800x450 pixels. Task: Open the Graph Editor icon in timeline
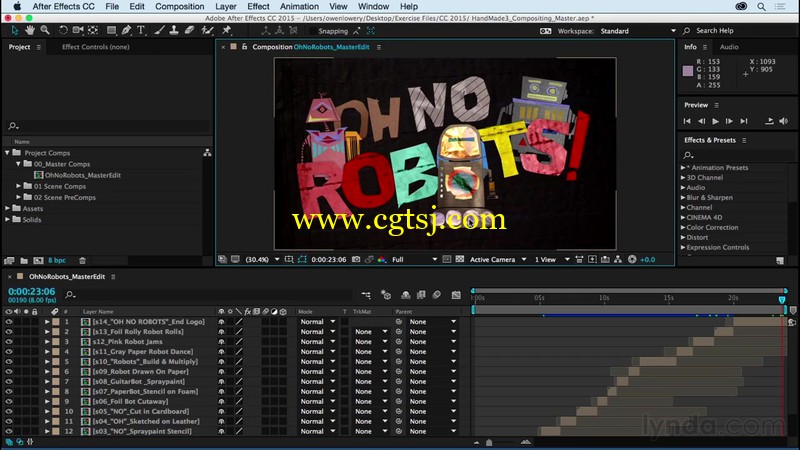[456, 295]
